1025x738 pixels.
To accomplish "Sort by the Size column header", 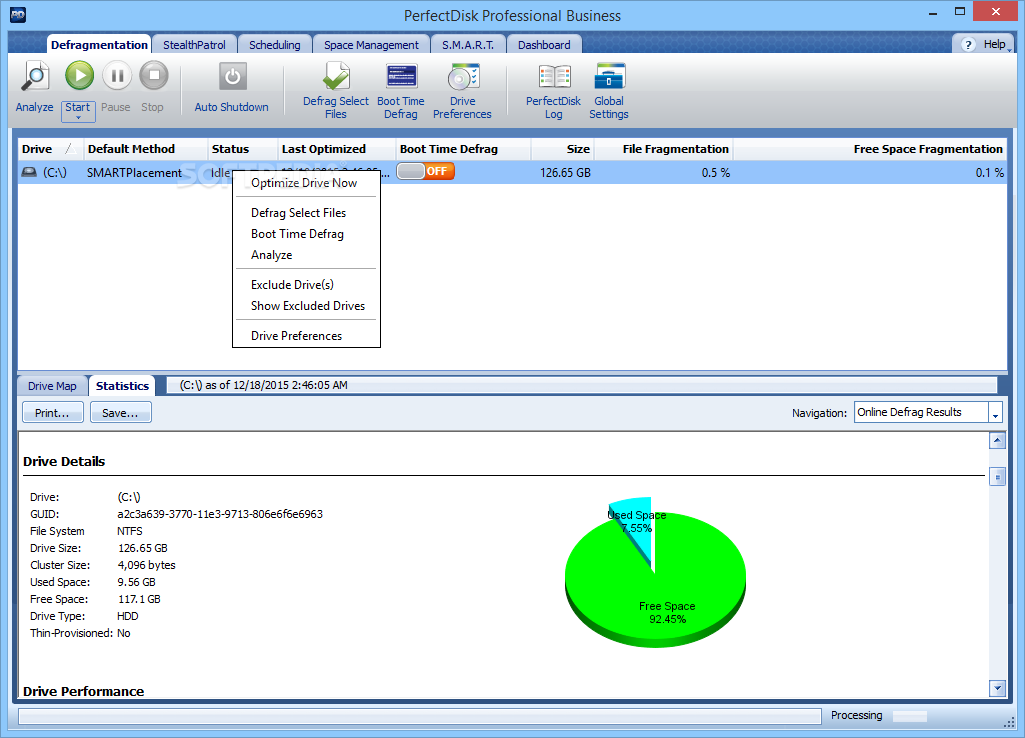I will point(563,149).
